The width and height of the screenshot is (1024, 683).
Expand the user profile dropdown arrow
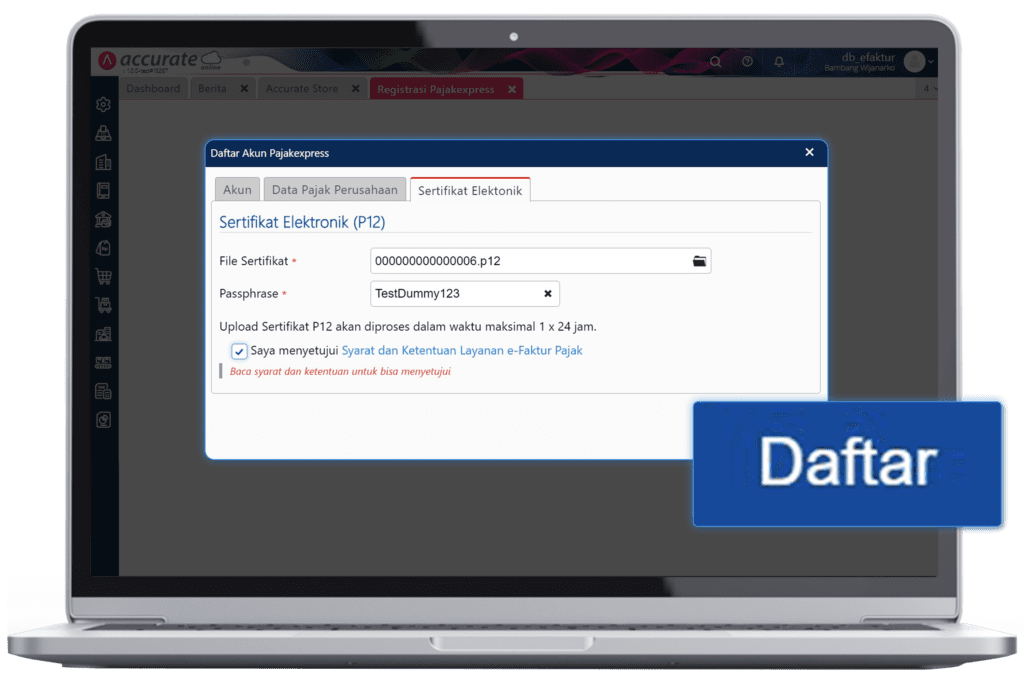point(931,61)
